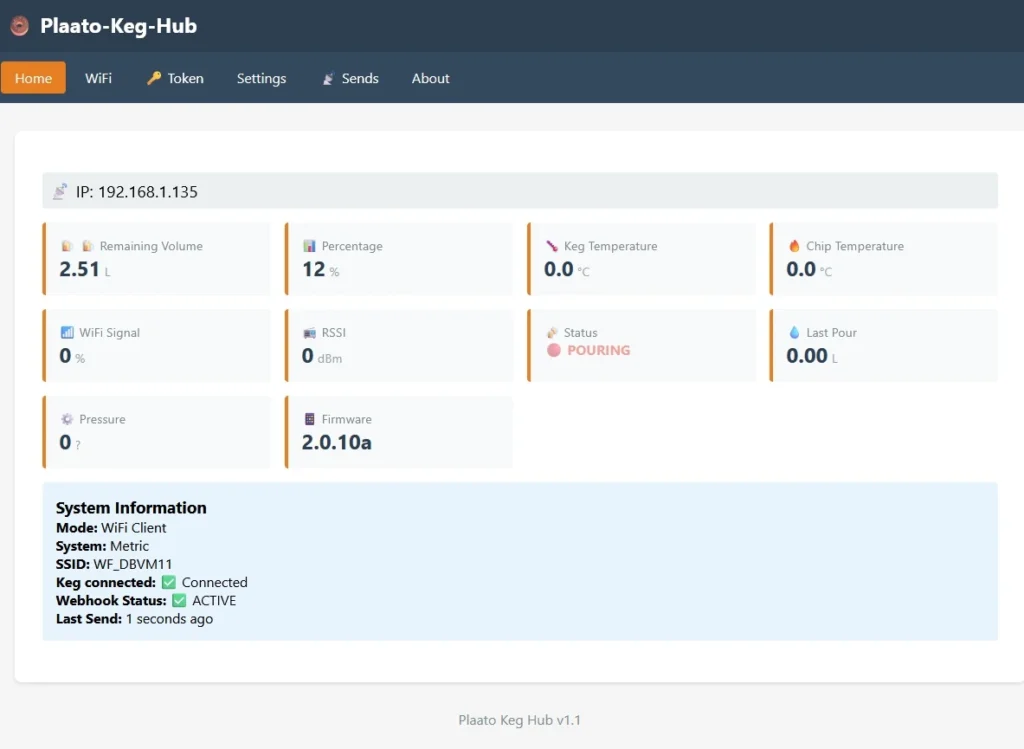This screenshot has width=1024, height=749.
Task: Open the Settings page
Action: (261, 78)
